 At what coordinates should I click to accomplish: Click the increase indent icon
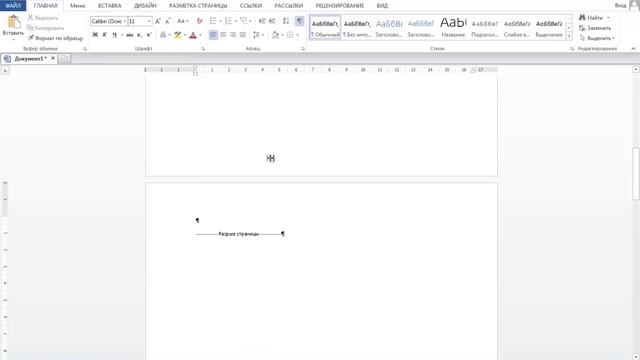[x=272, y=21]
